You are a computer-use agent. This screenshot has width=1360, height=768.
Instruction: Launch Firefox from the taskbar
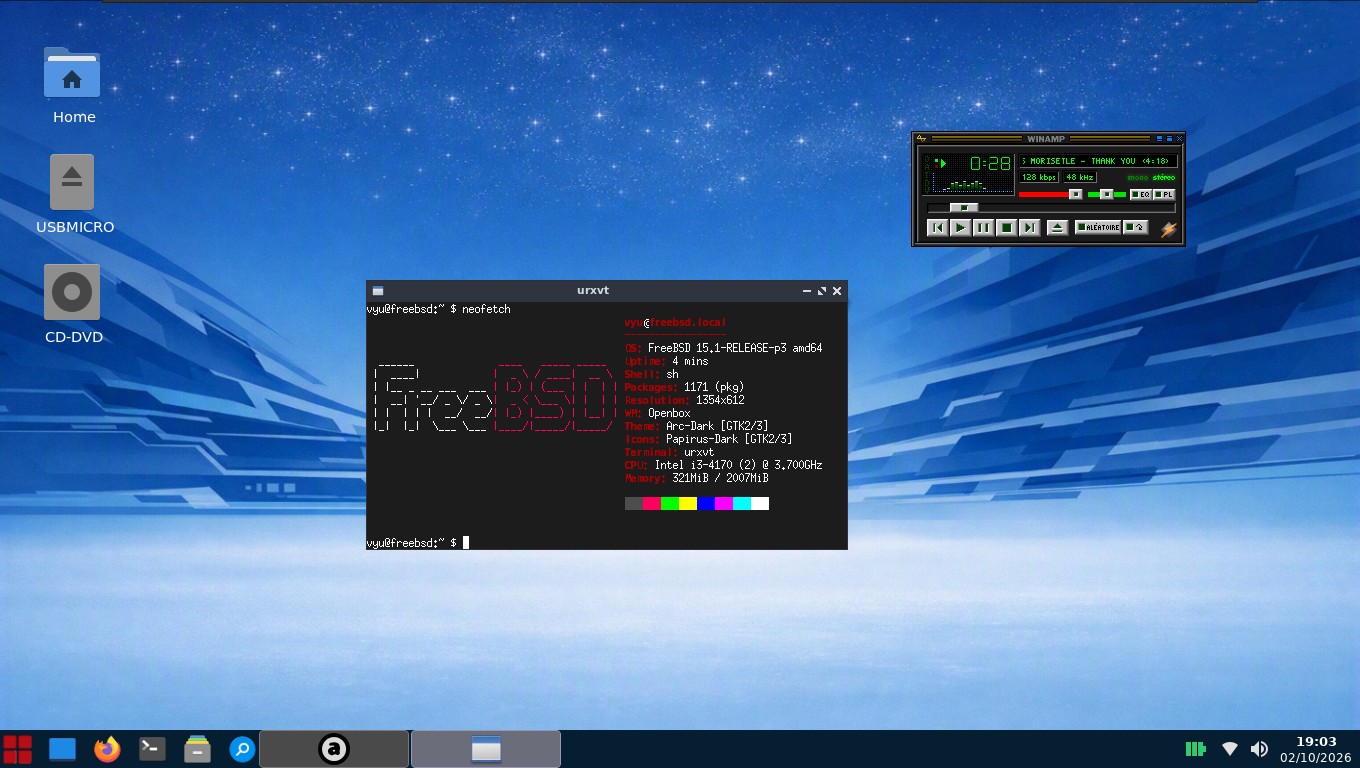click(x=107, y=749)
